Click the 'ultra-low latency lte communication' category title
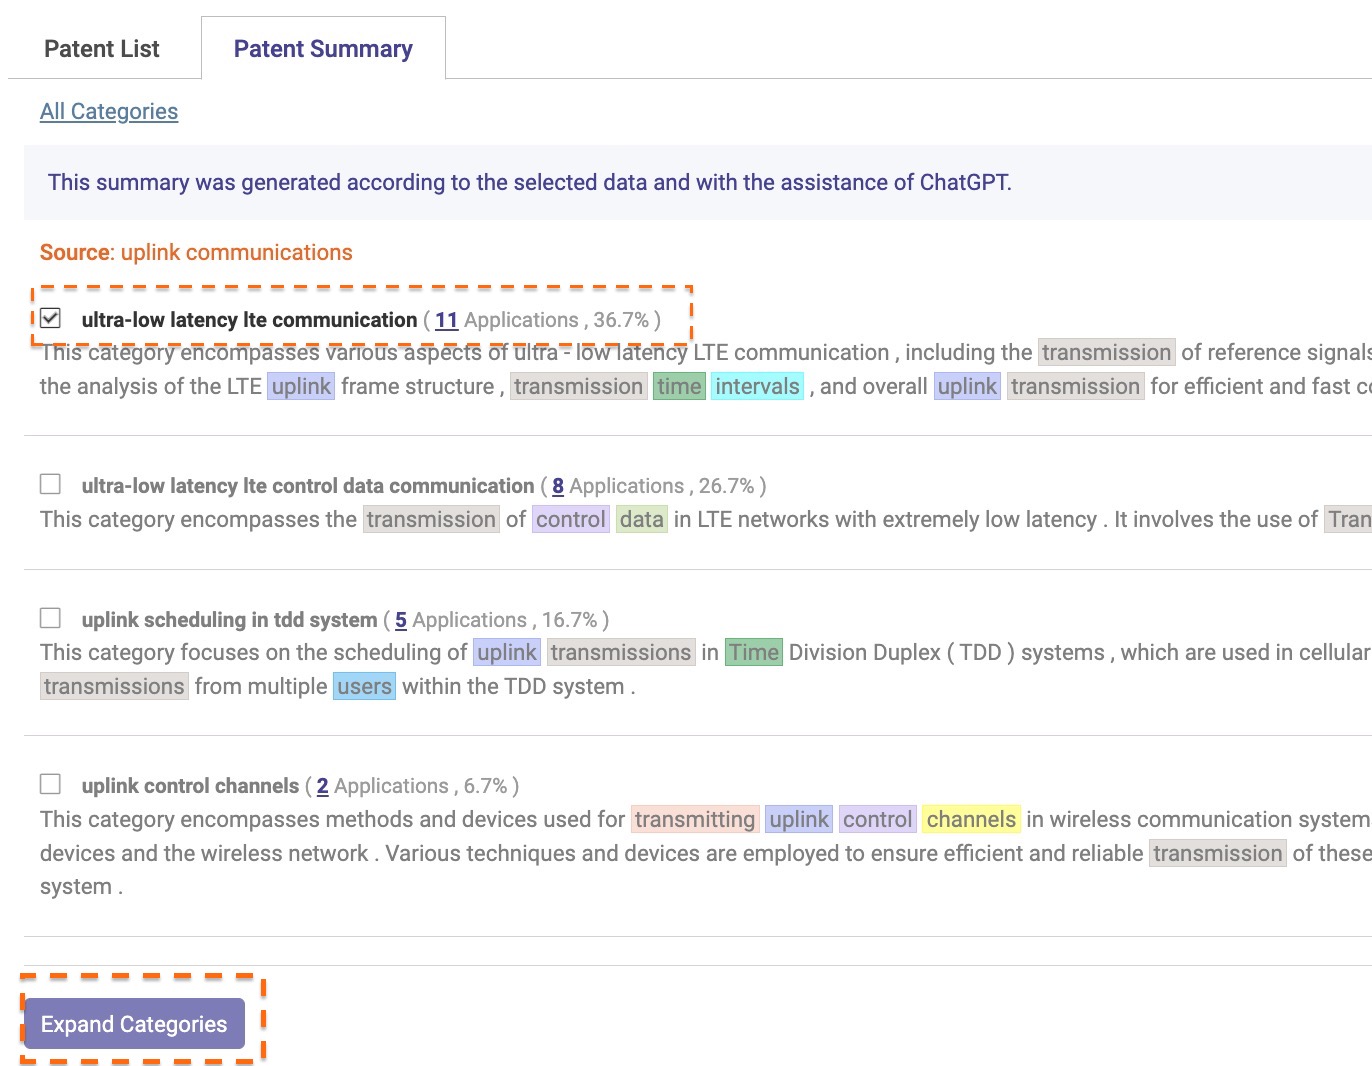Image resolution: width=1372 pixels, height=1066 pixels. pos(249,320)
